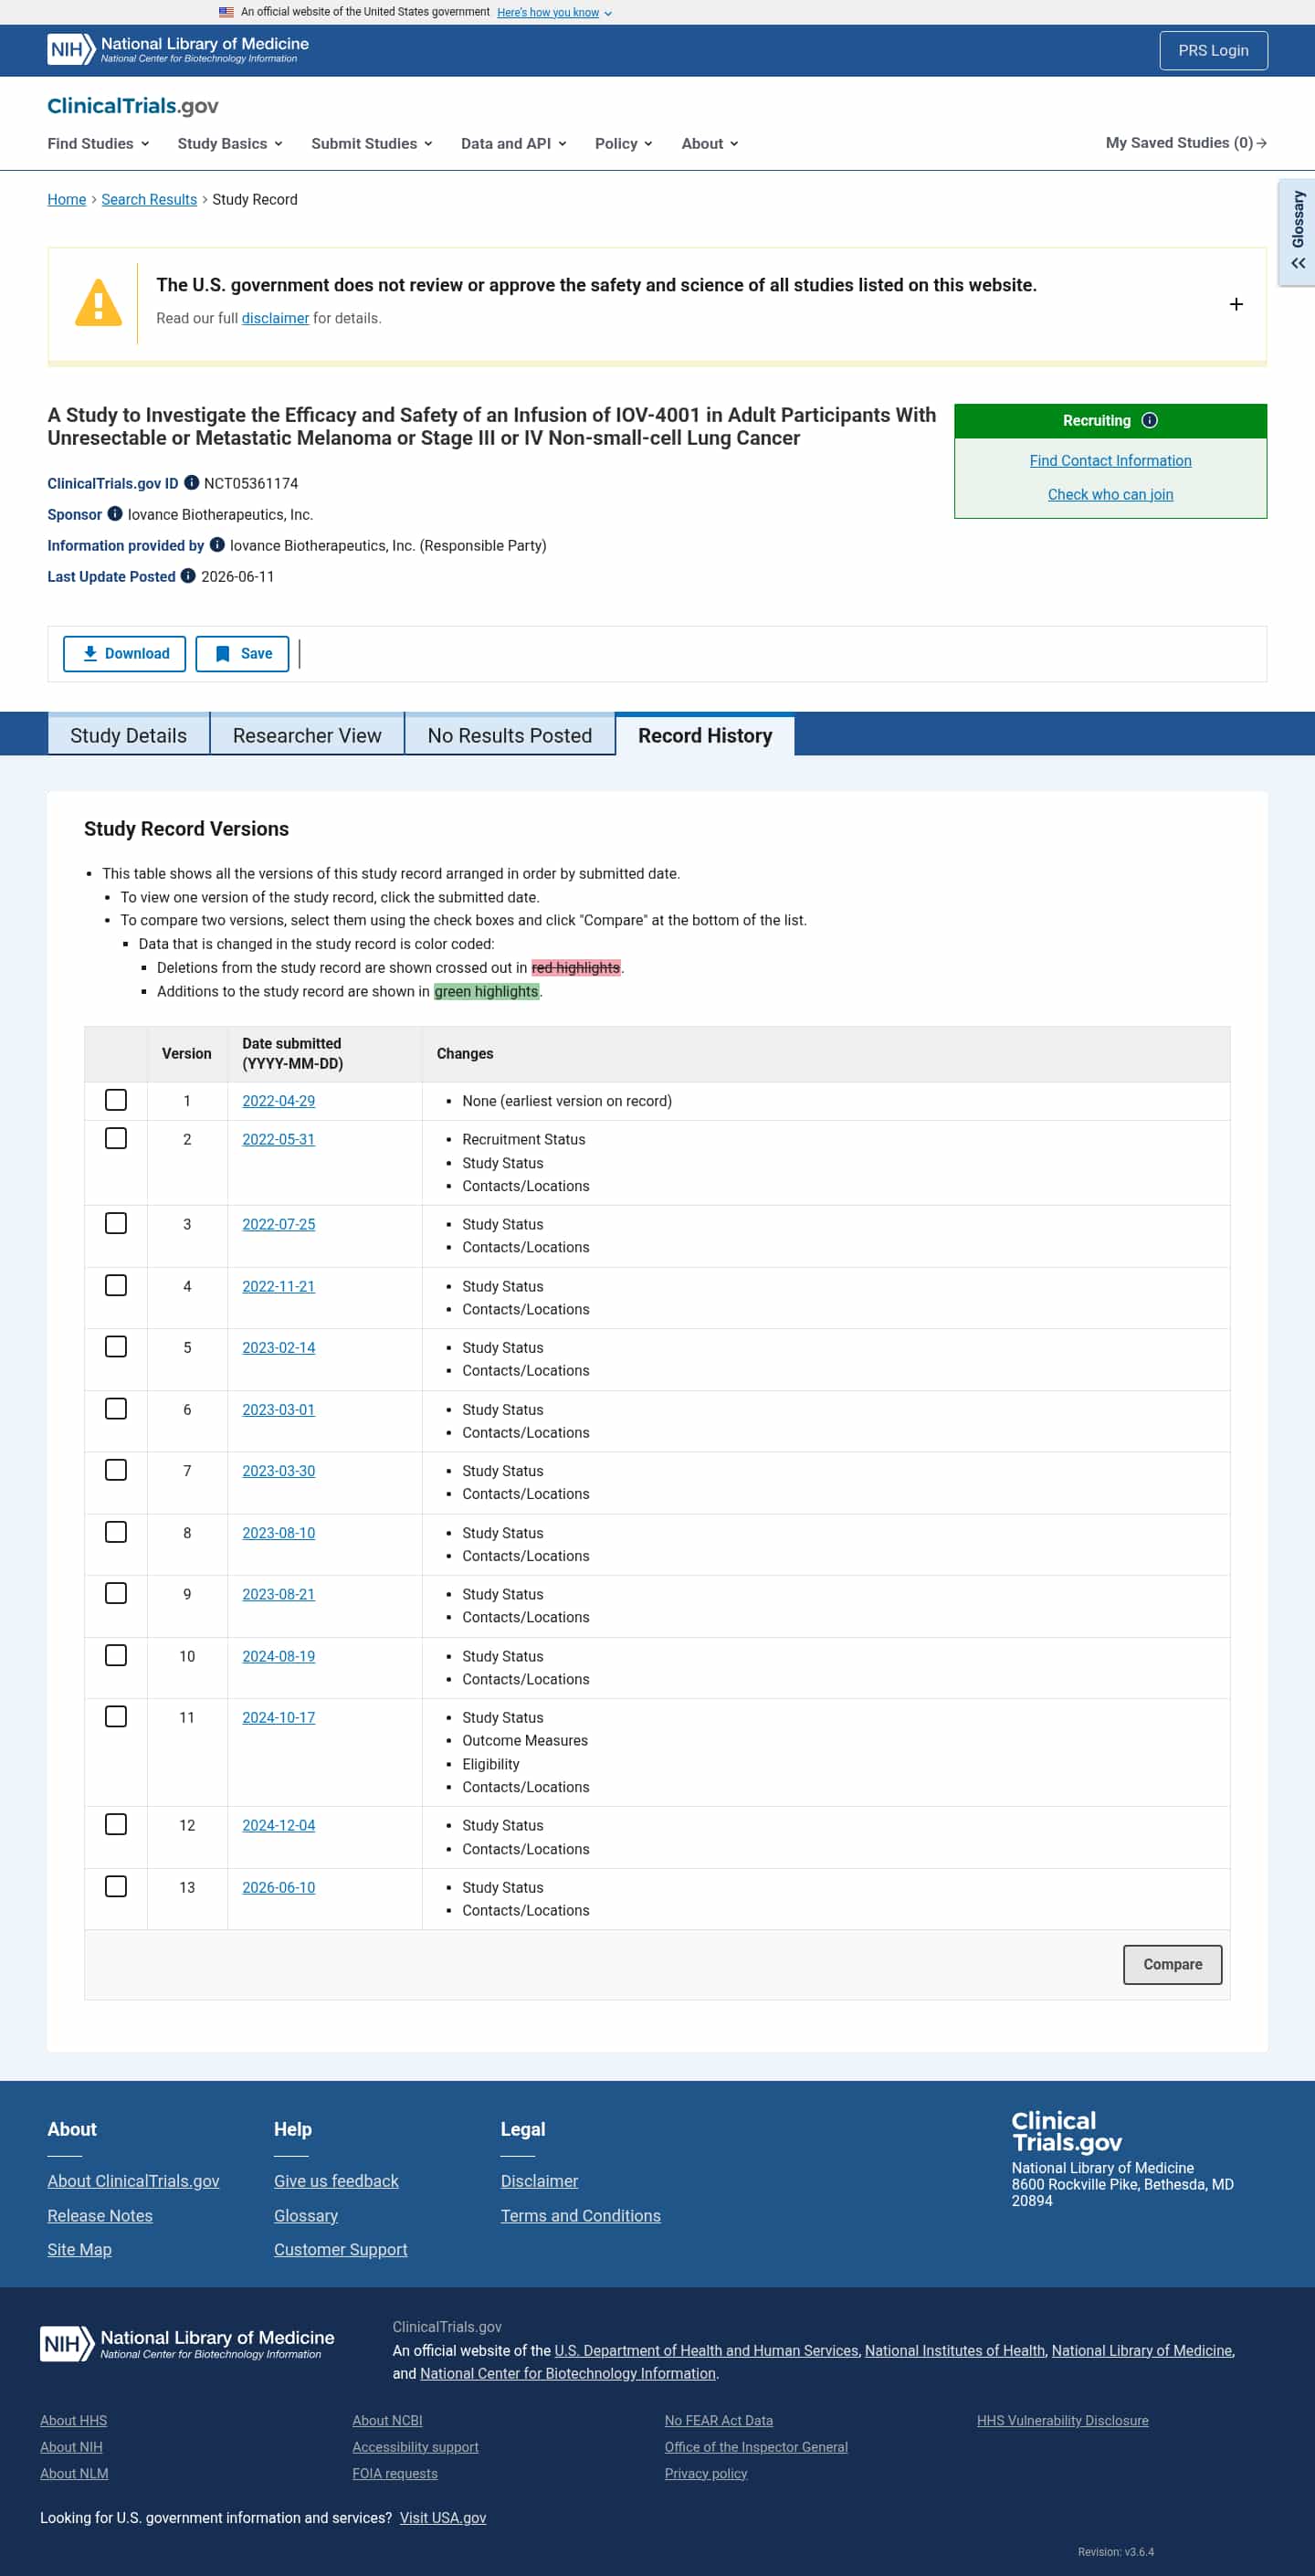The height and width of the screenshot is (2576, 1315).
Task: Open the Site Map footer link
Action: (79, 2250)
